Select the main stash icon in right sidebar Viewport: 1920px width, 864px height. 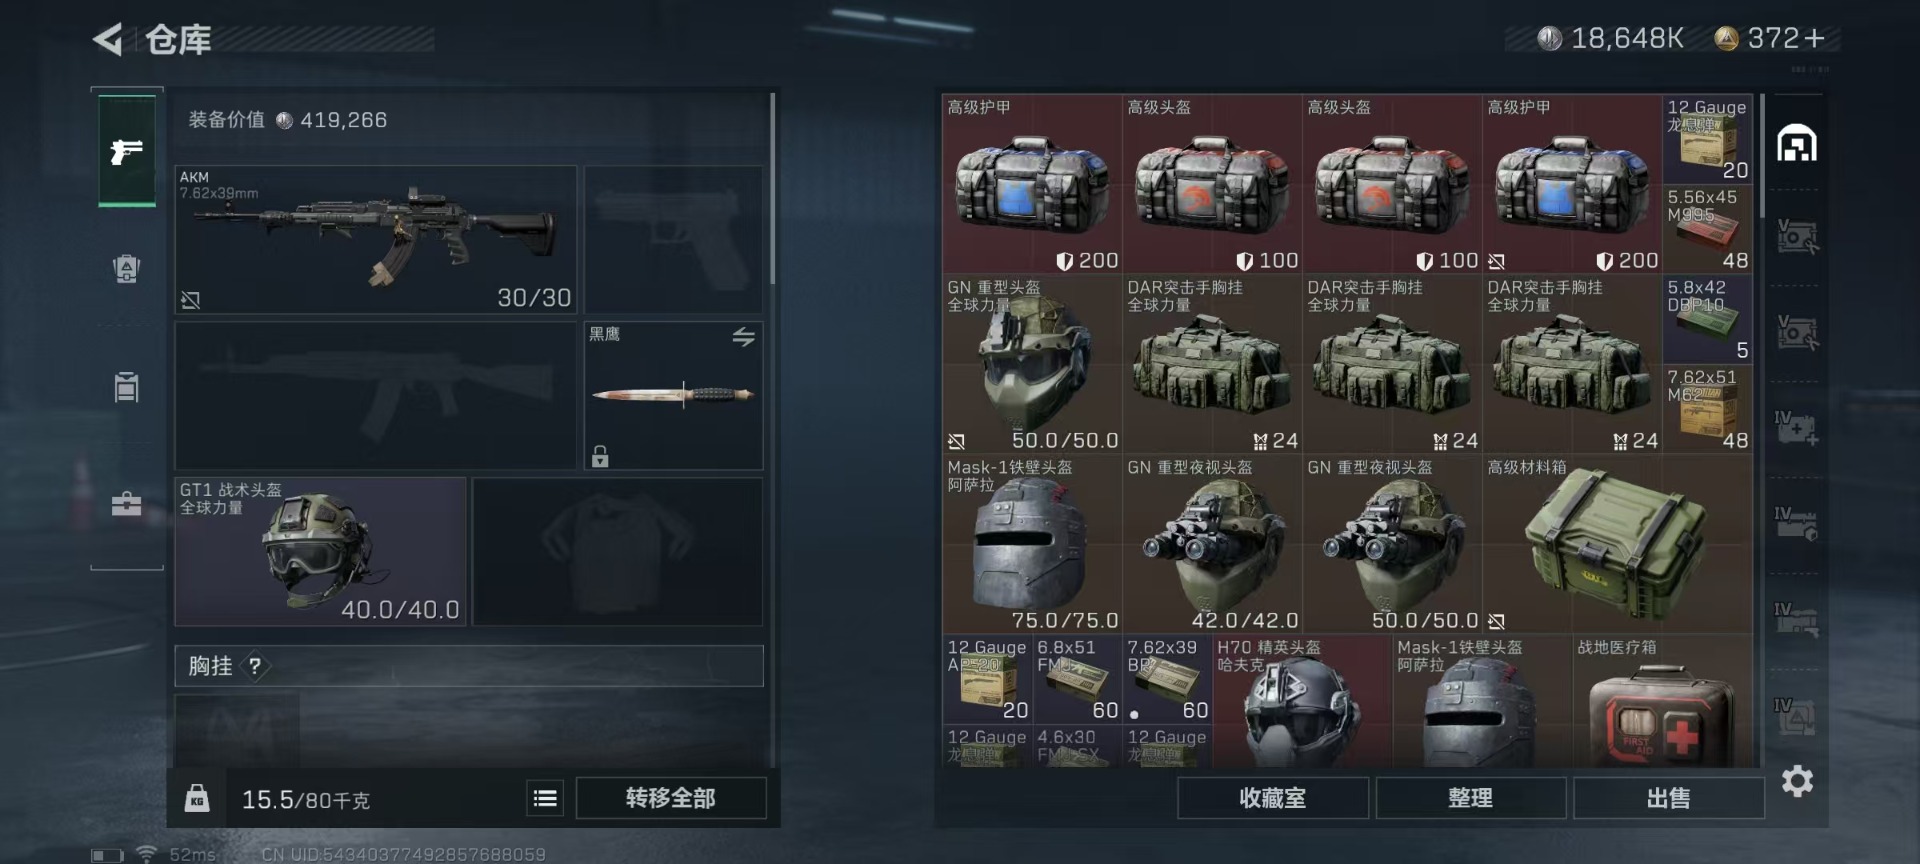point(1797,143)
